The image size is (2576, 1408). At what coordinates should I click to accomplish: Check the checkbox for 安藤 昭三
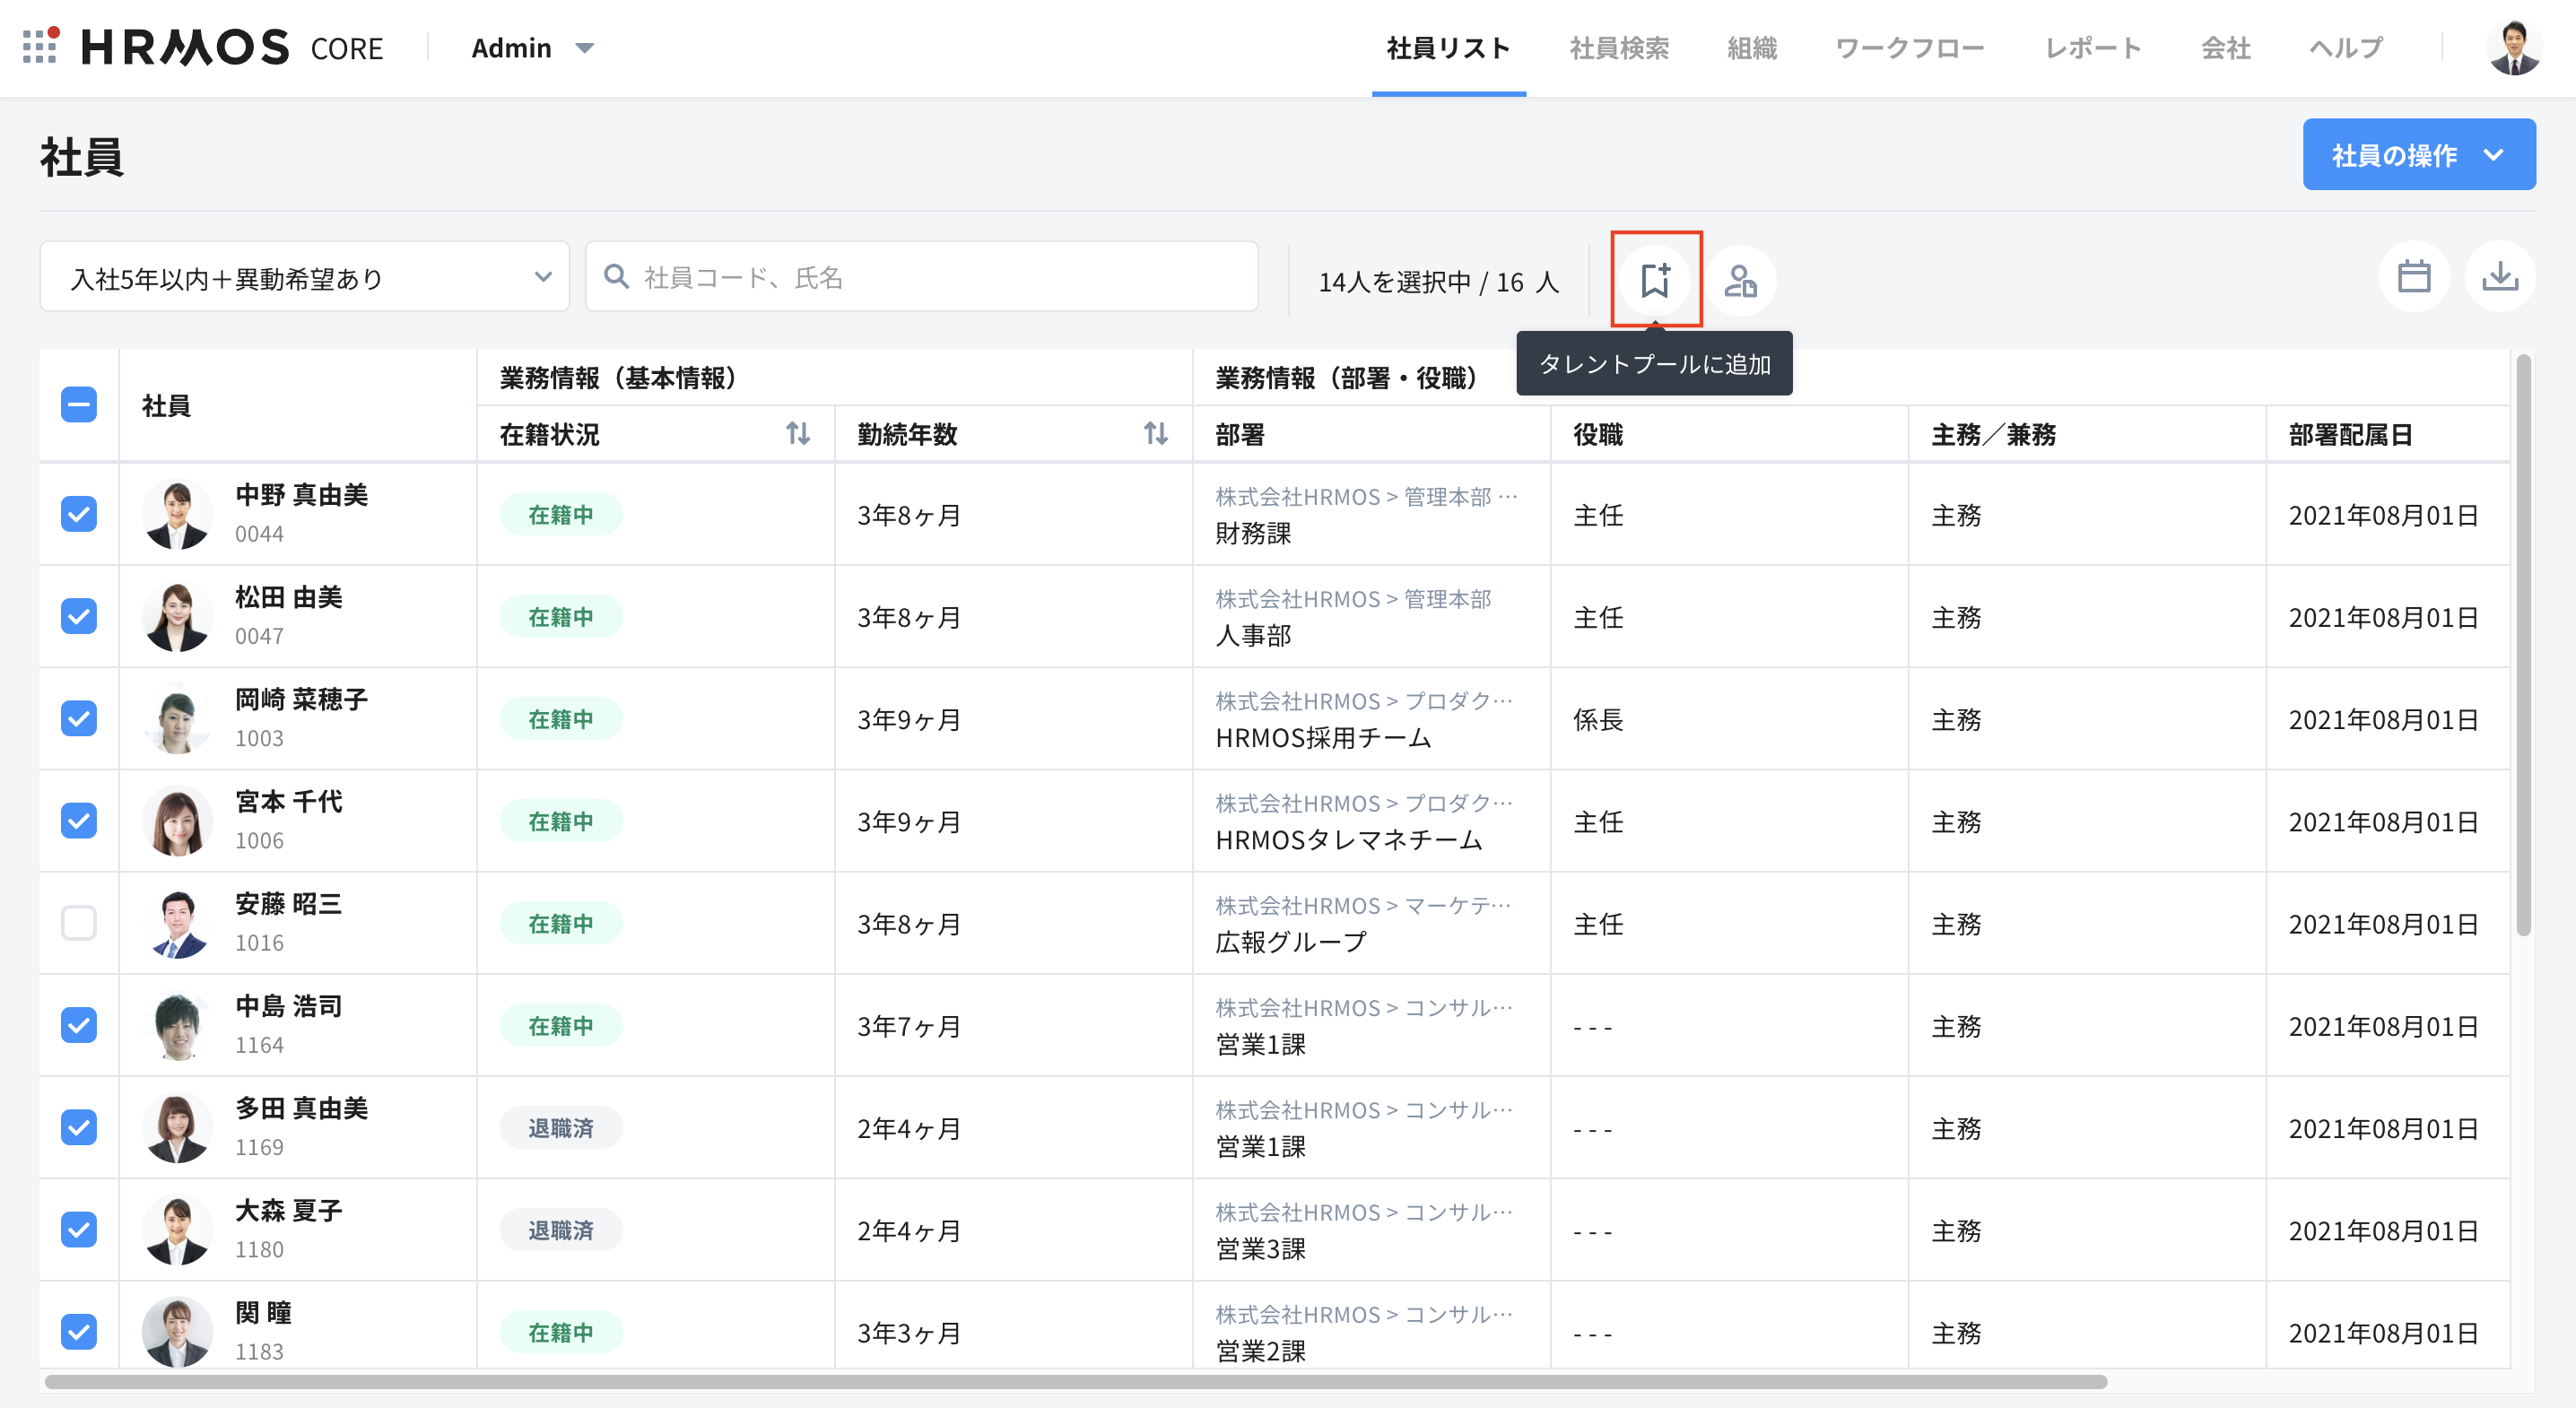[x=79, y=922]
